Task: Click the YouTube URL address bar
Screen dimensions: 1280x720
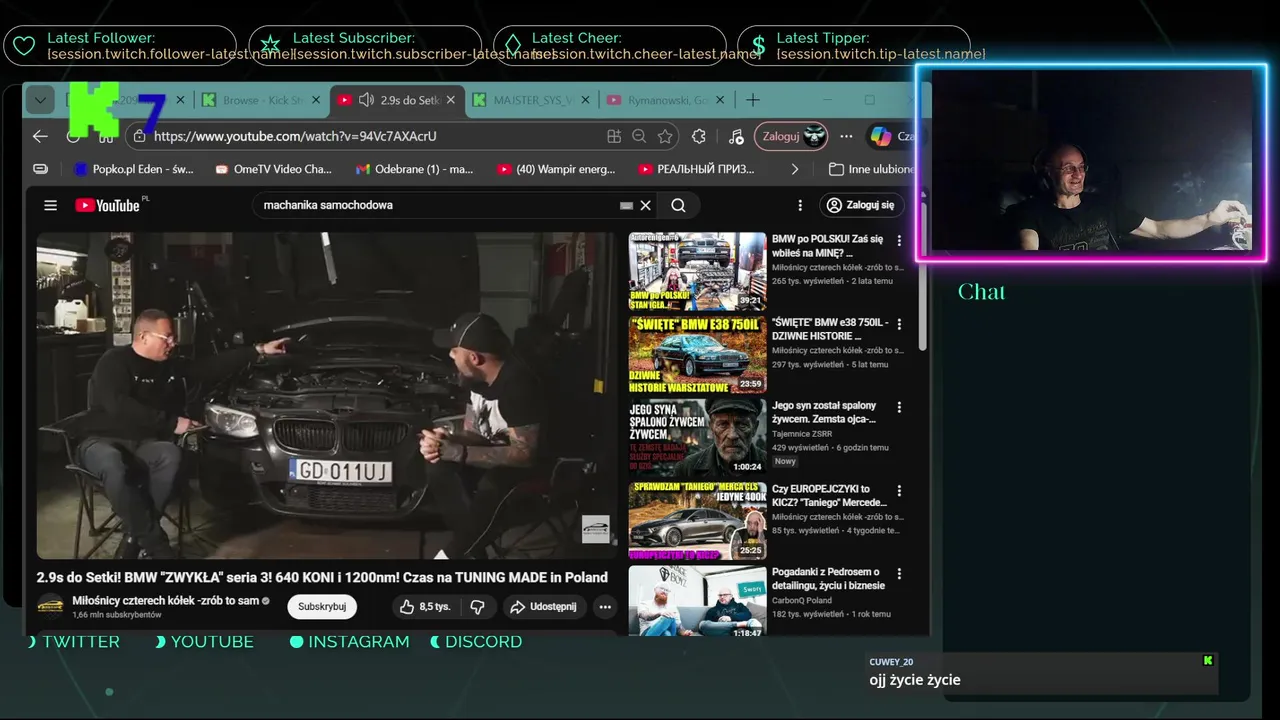Action: [370, 136]
